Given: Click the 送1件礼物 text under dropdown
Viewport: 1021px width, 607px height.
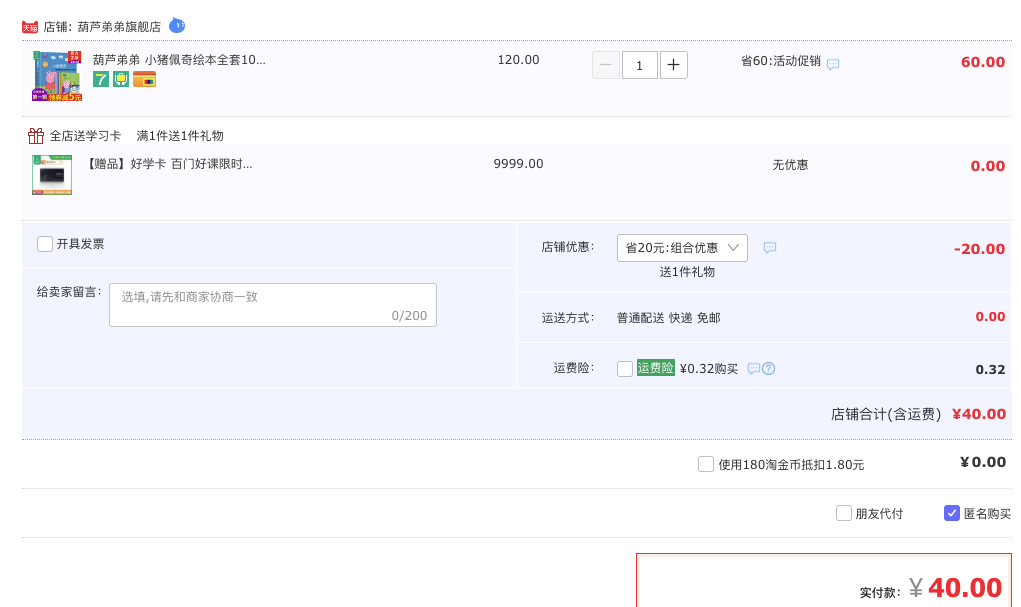Looking at the screenshot, I should 687,272.
